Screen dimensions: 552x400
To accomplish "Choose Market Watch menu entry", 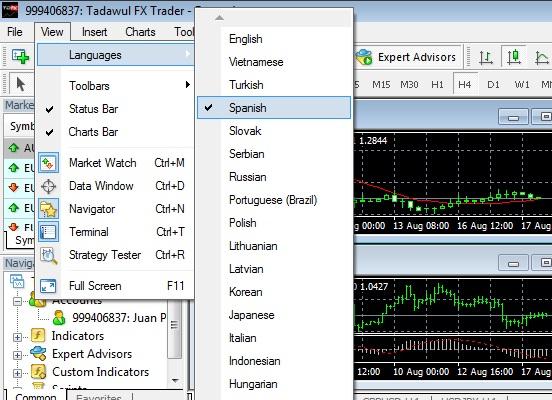I will pos(115,163).
